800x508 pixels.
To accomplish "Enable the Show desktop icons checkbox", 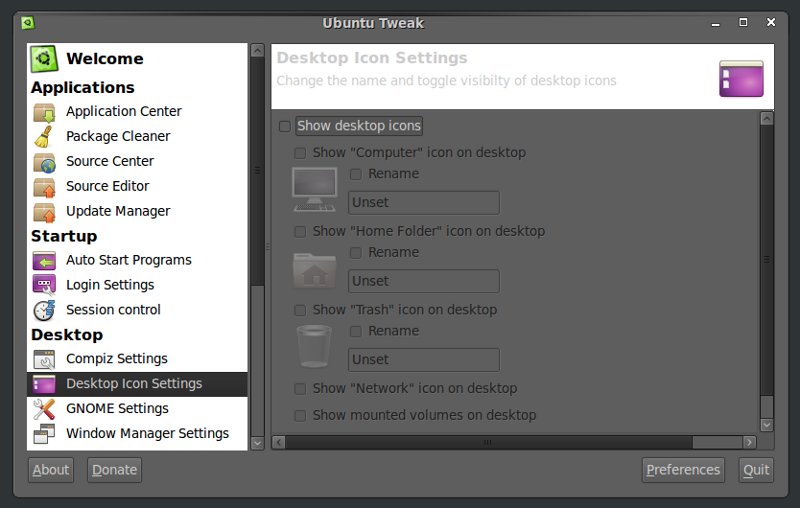I will pyautogui.click(x=285, y=126).
